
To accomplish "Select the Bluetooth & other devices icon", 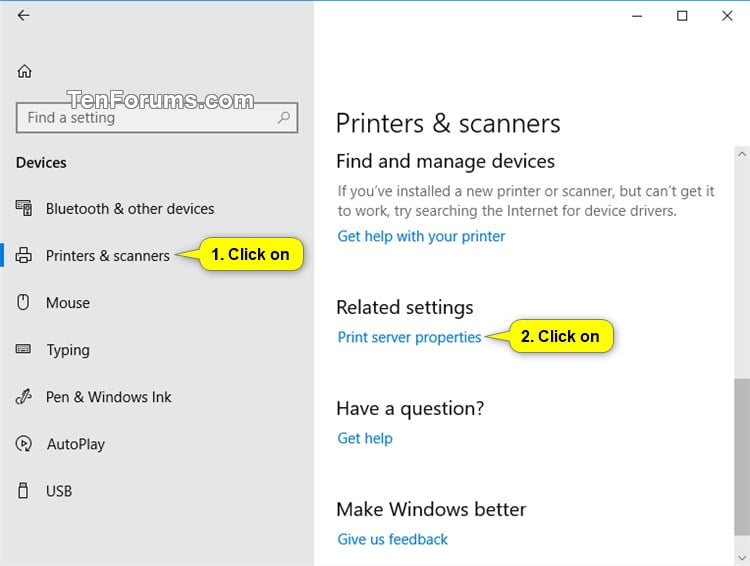I will coord(24,208).
